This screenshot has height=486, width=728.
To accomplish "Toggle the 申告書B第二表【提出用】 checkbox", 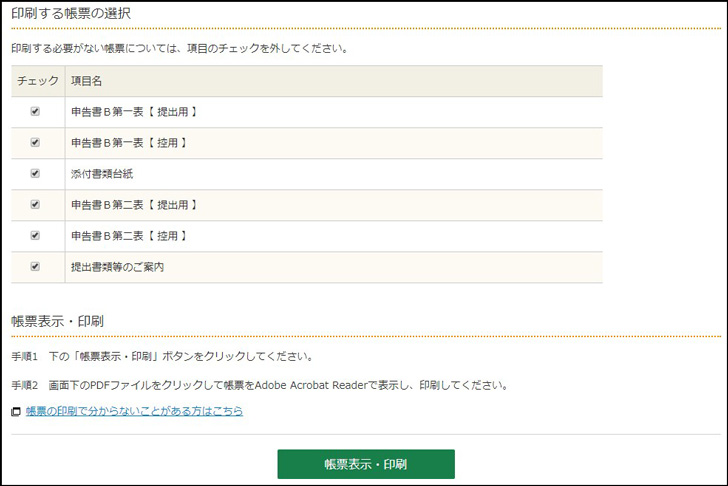I will pyautogui.click(x=35, y=205).
